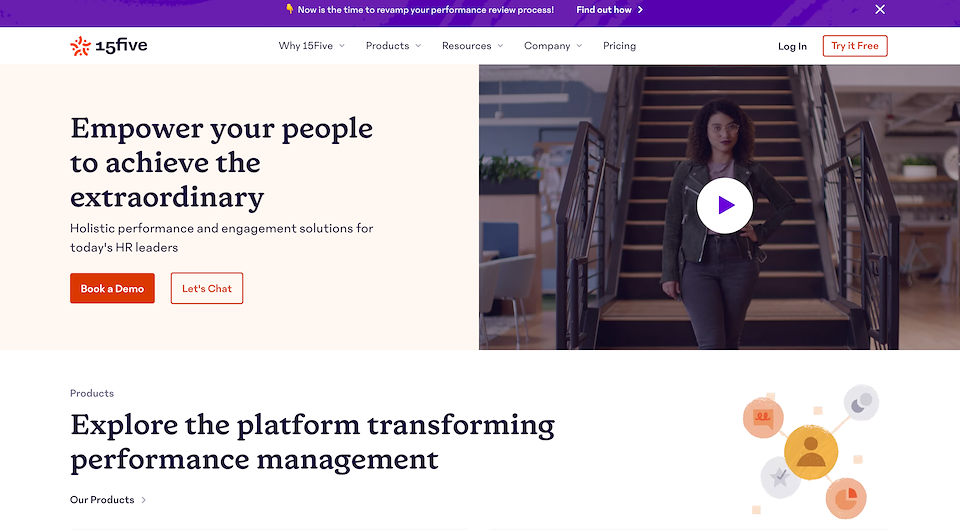Play the hero video
Viewport: 960px width, 530px height.
pyautogui.click(x=725, y=205)
